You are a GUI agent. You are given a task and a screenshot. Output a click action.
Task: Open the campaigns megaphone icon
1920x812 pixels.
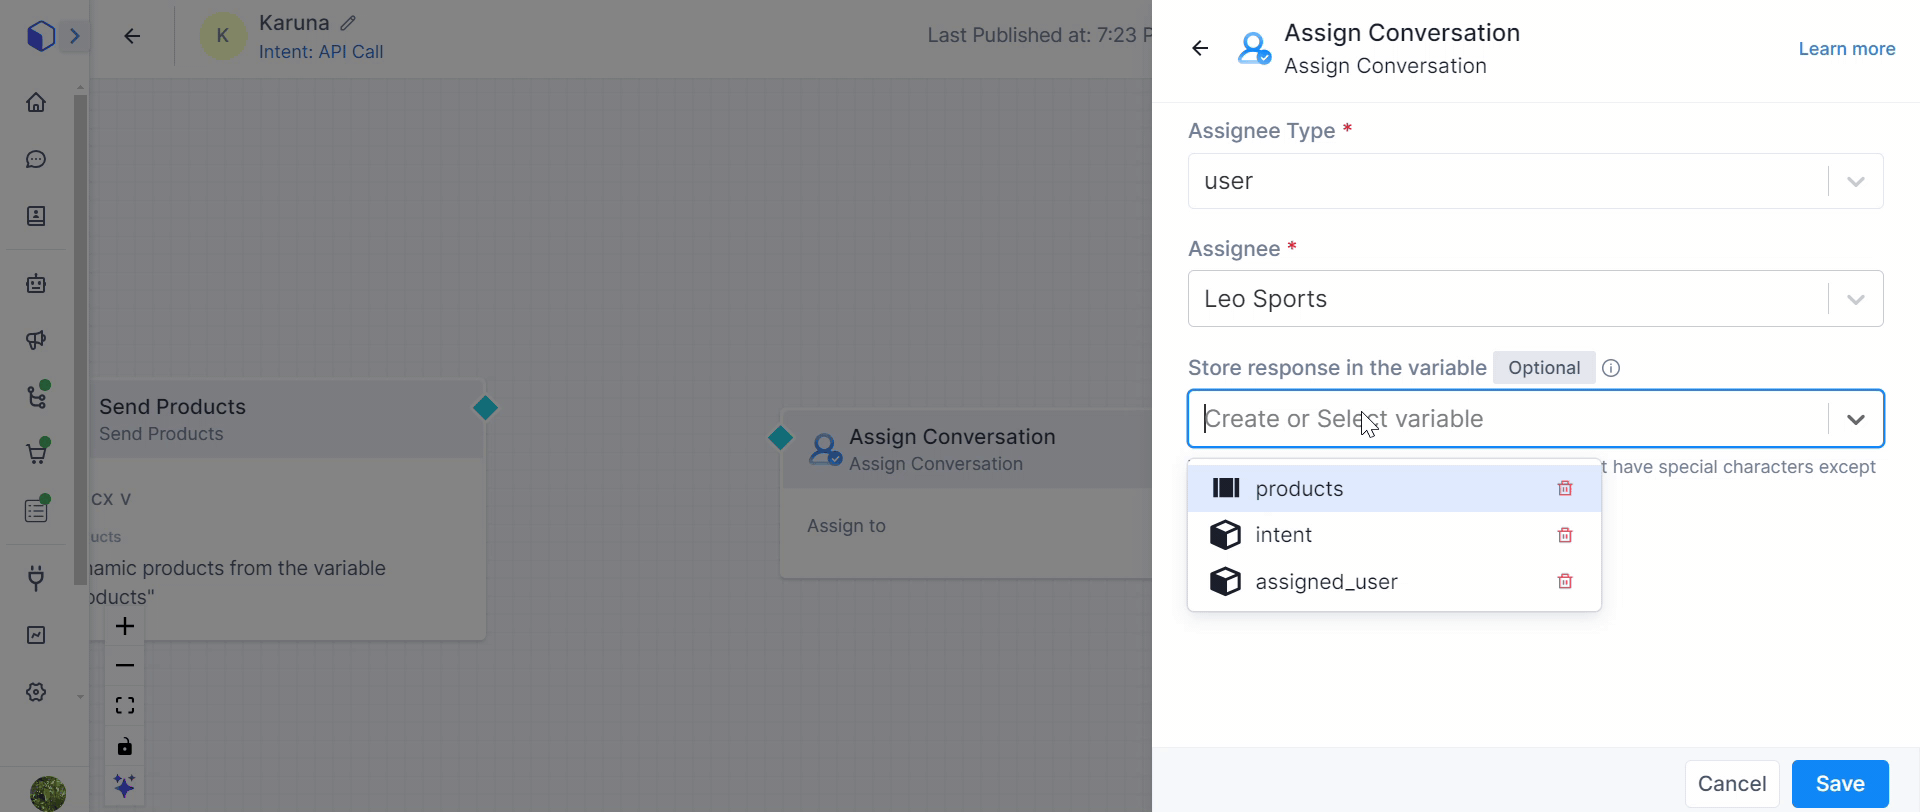click(36, 340)
